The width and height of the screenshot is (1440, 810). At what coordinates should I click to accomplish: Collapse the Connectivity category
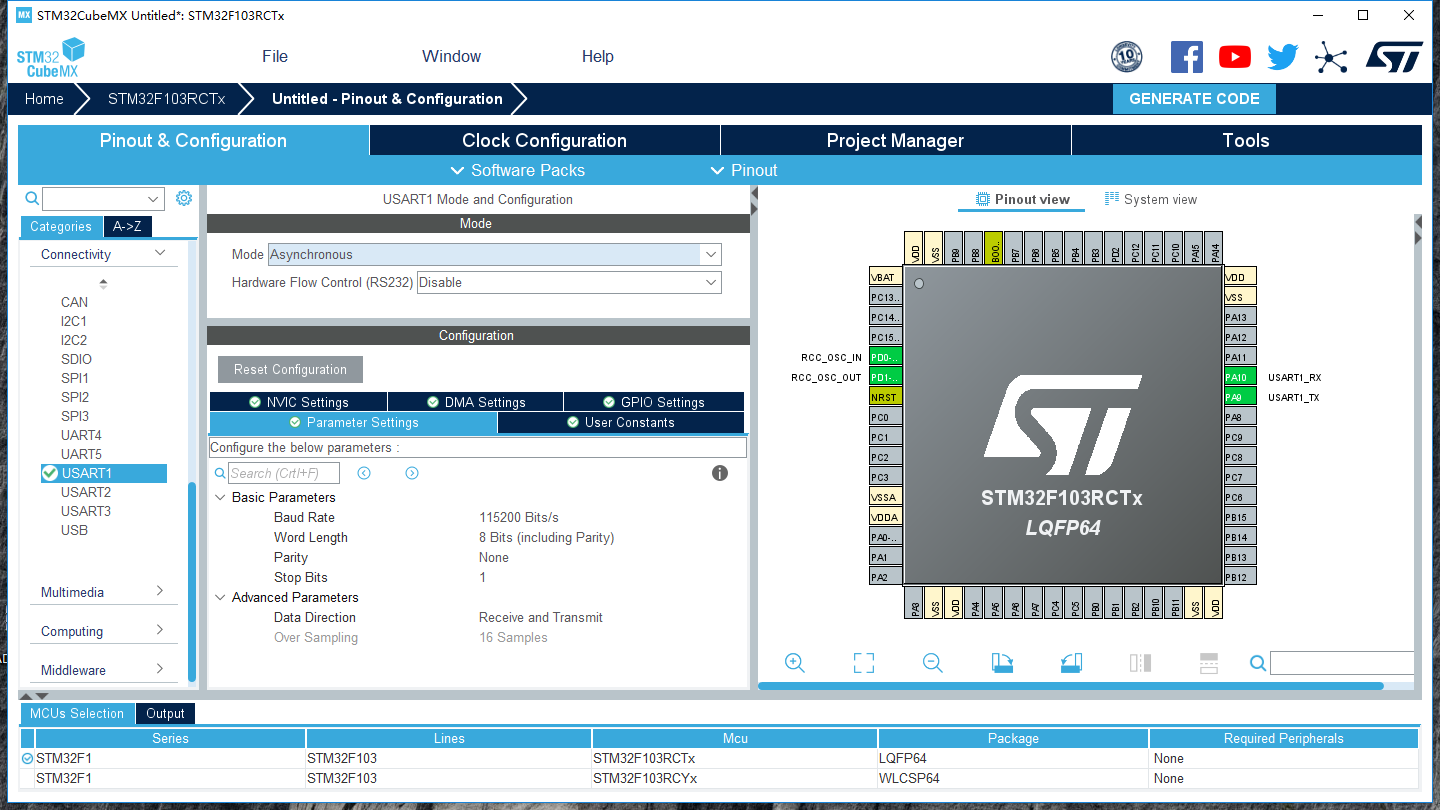pyautogui.click(x=160, y=254)
